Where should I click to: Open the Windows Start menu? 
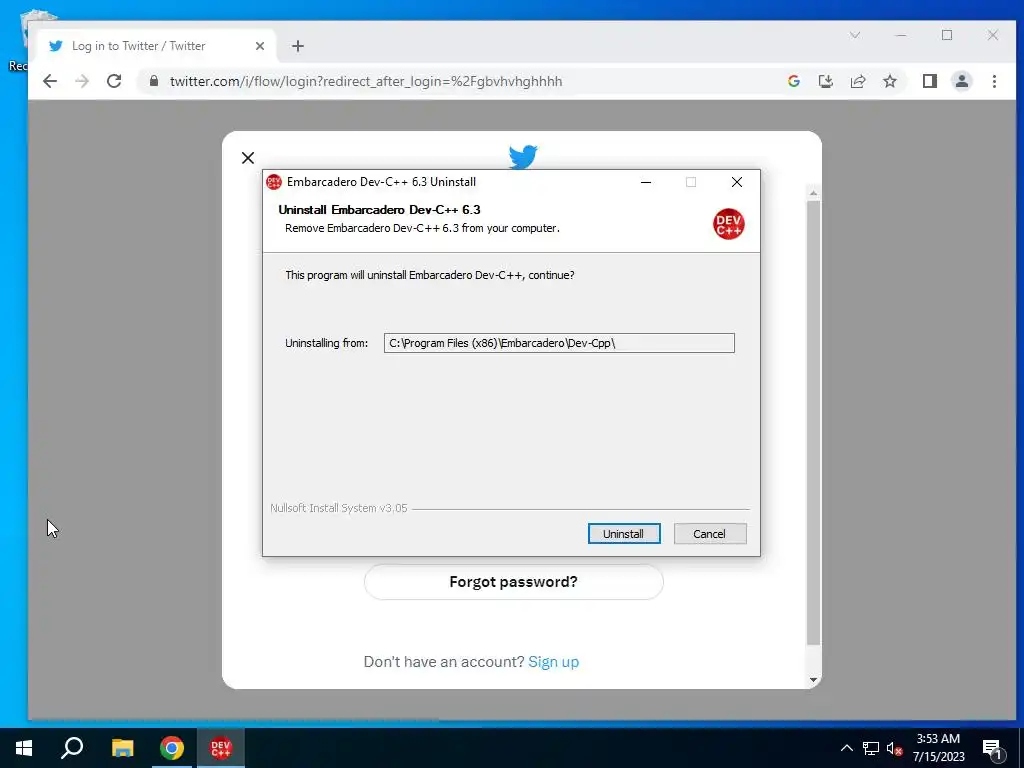tap(24, 748)
